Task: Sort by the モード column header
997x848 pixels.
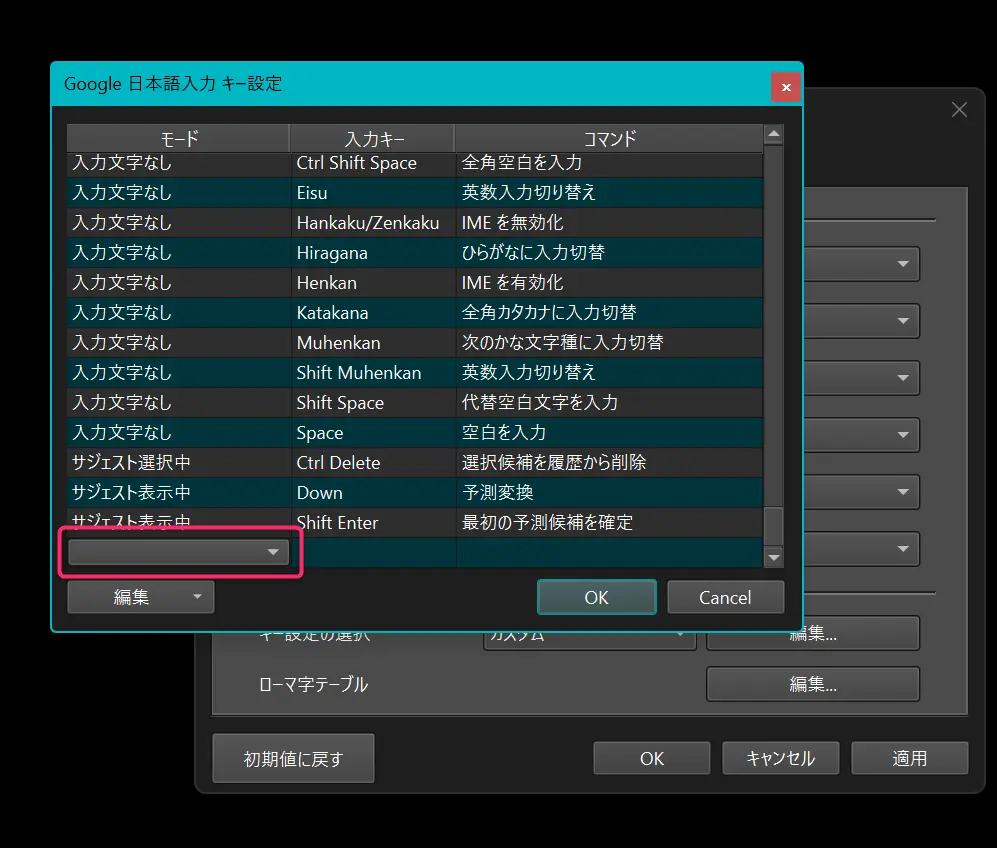Action: (179, 139)
